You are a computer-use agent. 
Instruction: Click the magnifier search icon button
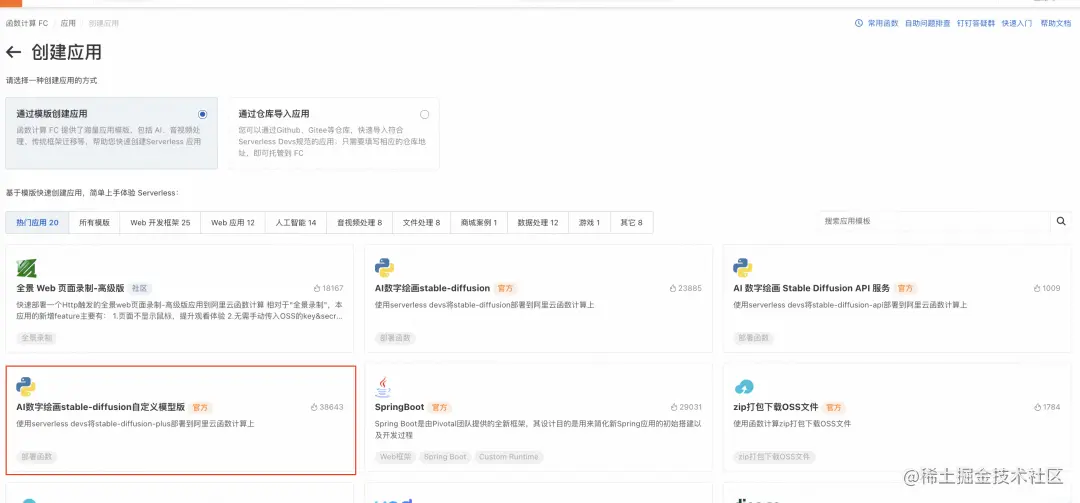click(1061, 221)
